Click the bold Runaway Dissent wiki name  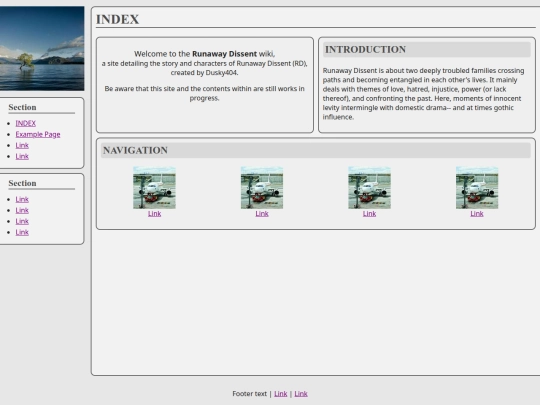pos(225,54)
